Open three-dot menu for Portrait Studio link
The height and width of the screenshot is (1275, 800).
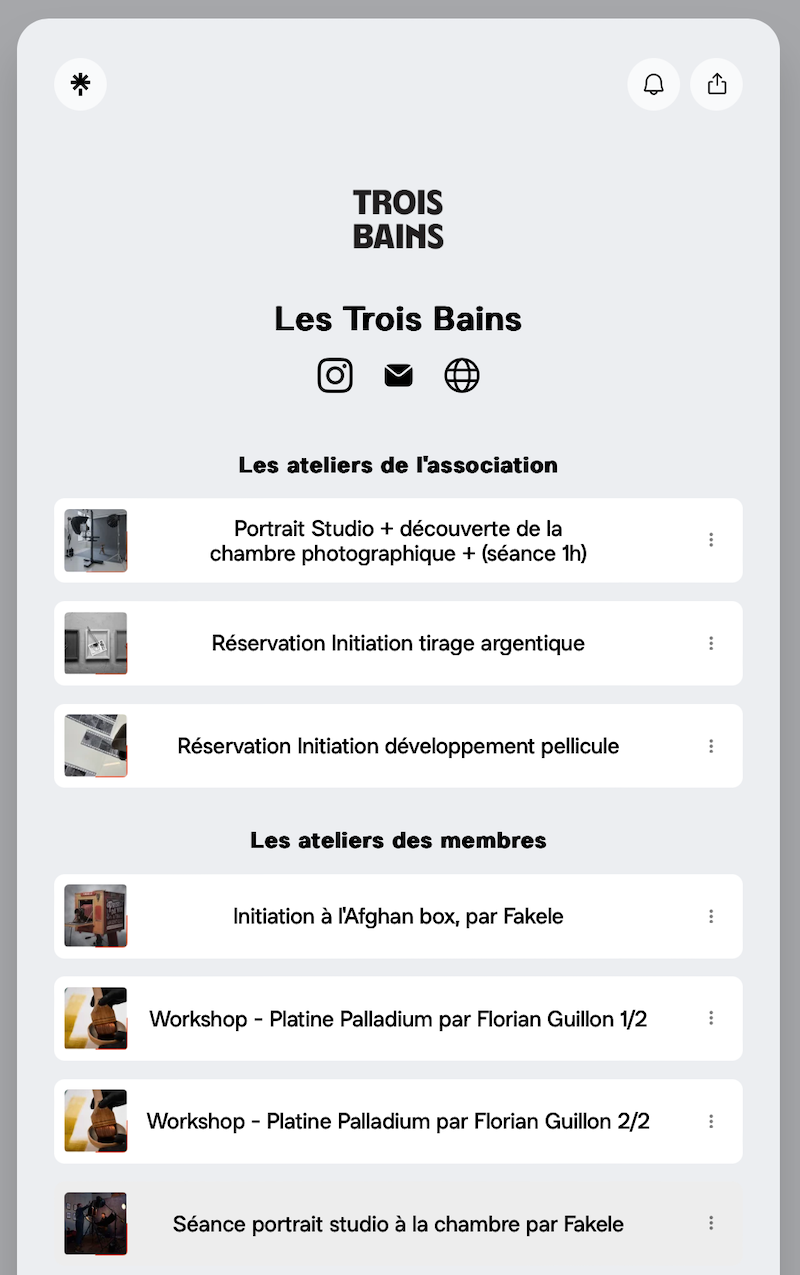click(x=711, y=540)
